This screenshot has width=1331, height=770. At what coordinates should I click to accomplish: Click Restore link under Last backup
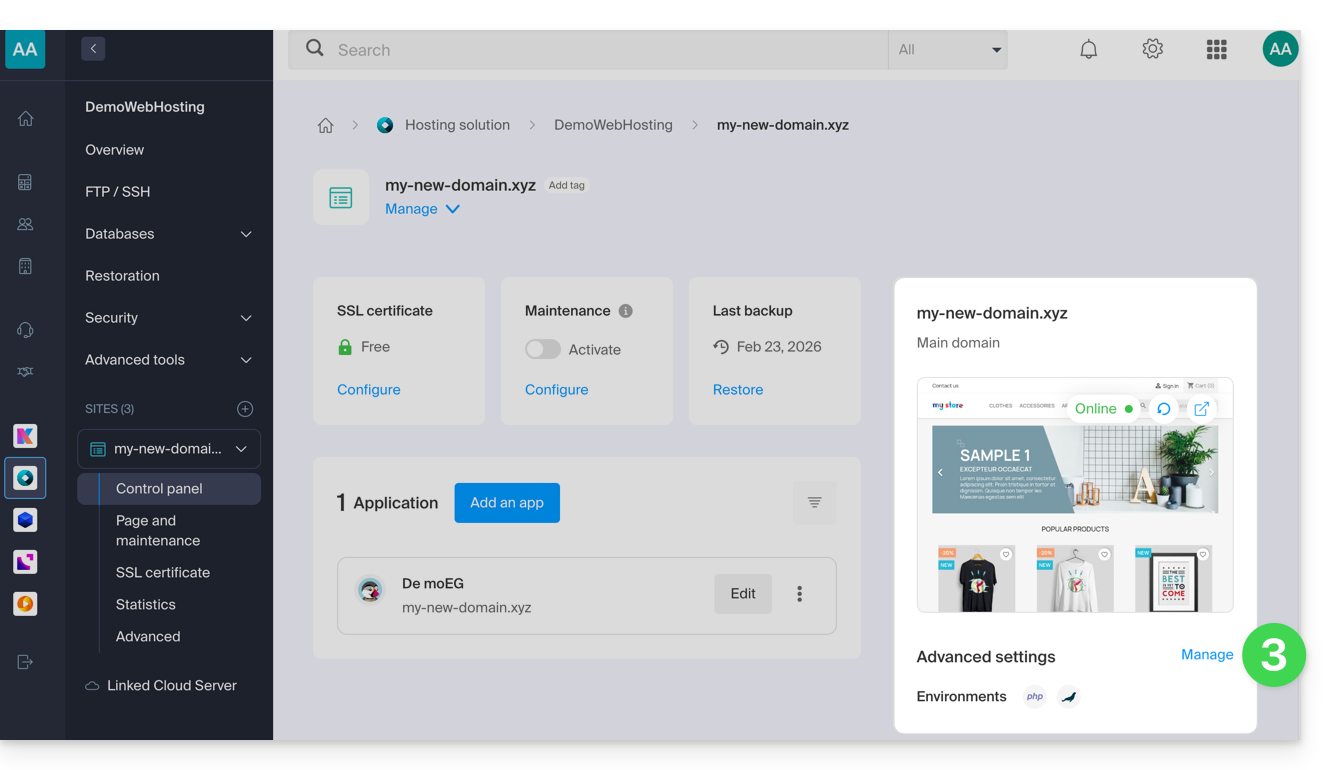coord(738,390)
